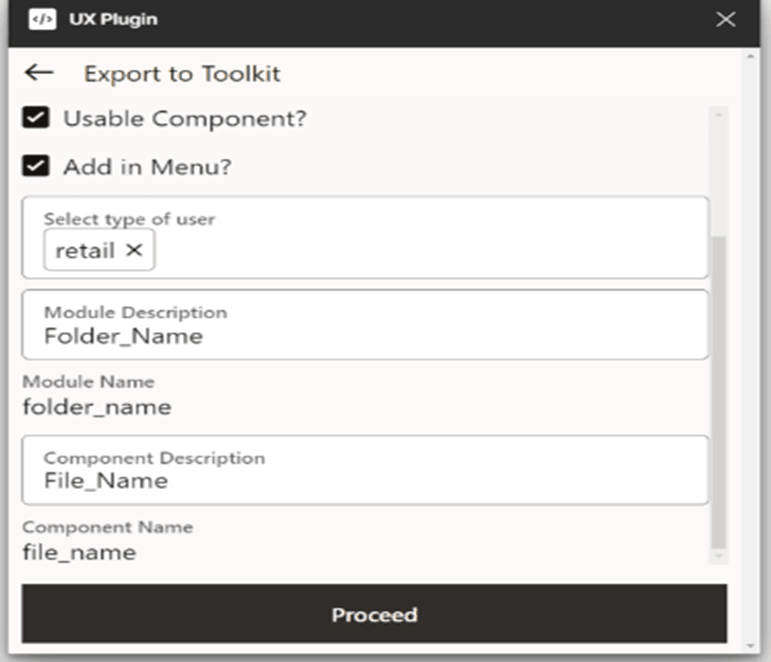This screenshot has height=662, width=771.
Task: Go back using the left arrow
Action: 38,73
